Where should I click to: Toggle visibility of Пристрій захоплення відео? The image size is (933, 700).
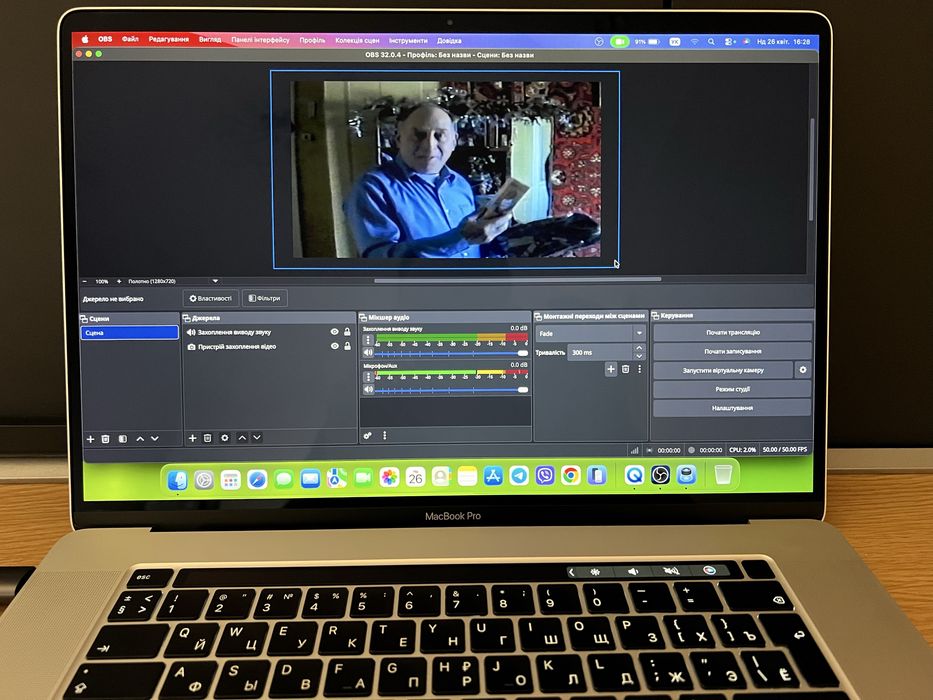pyautogui.click(x=334, y=346)
